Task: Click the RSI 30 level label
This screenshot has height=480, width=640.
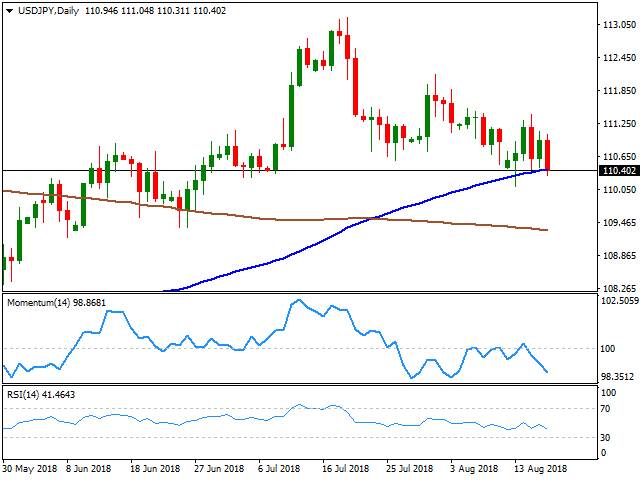Action: click(x=605, y=438)
